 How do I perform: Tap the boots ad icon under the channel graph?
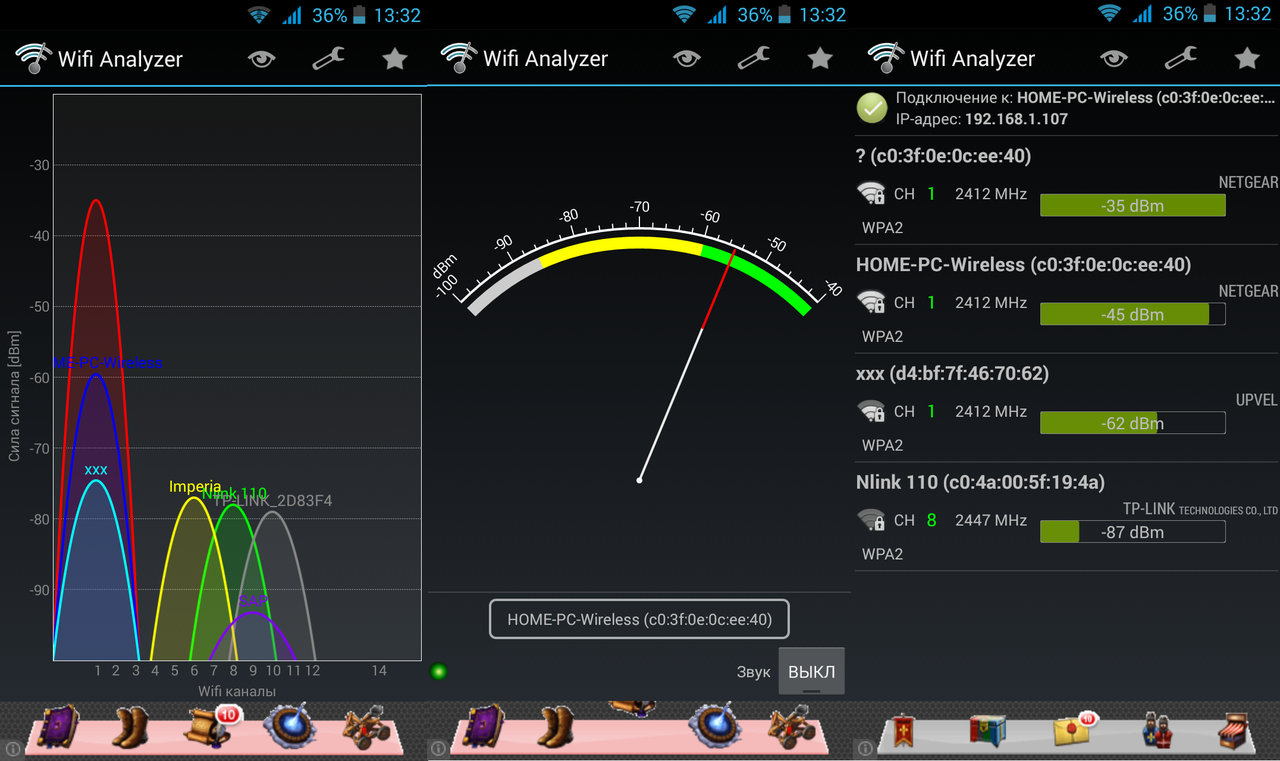[x=130, y=727]
